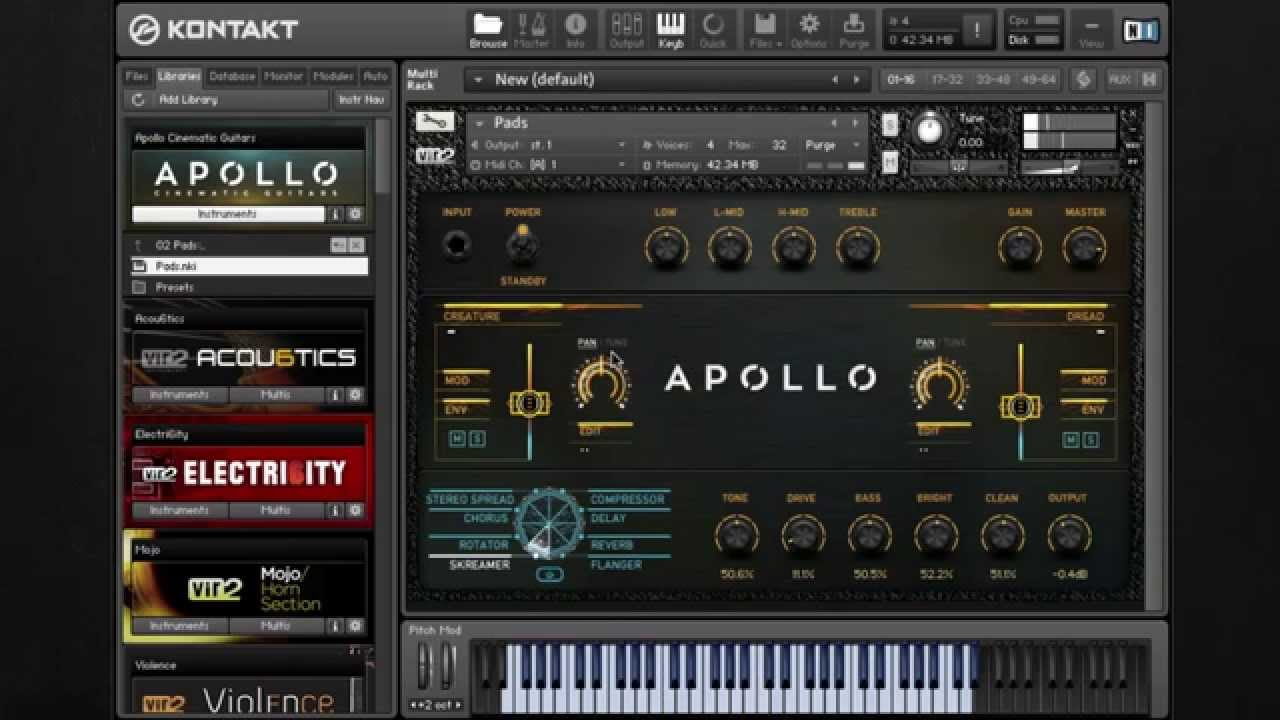Select Pads.nki in the Apollo library list
This screenshot has width=1280, height=720.
176,267
